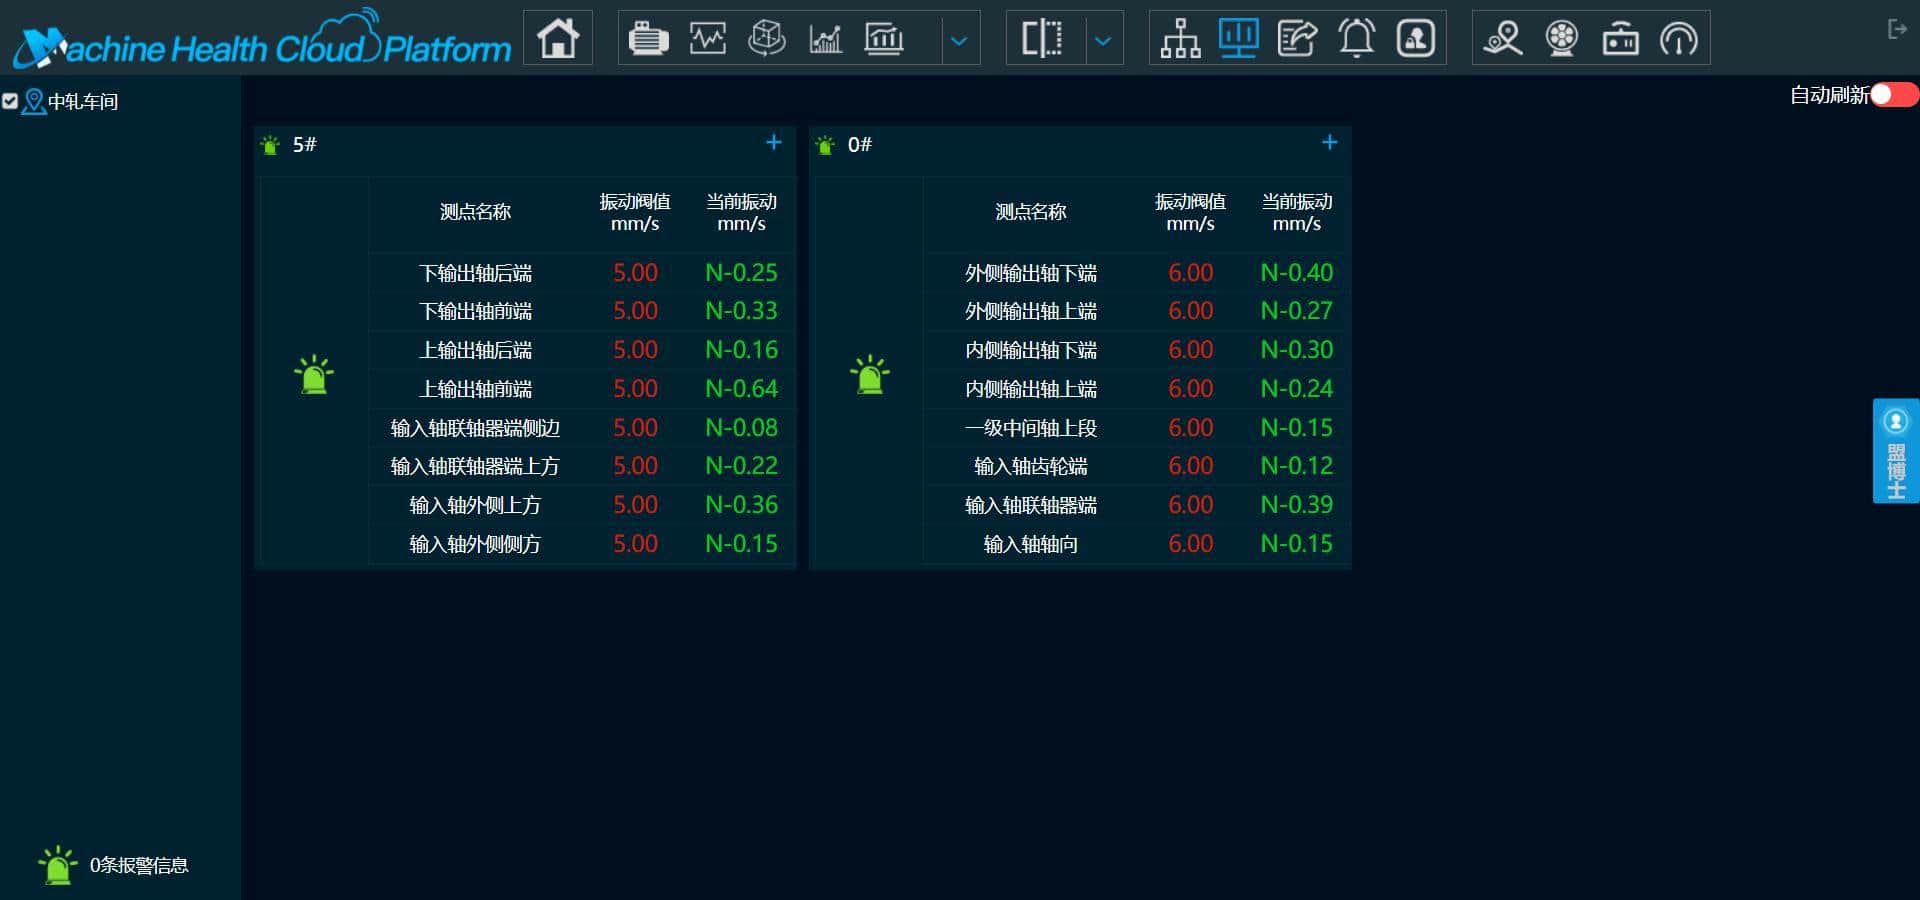Select the 外侧输出轴上端 row name
The height and width of the screenshot is (900, 1920).
[1031, 312]
